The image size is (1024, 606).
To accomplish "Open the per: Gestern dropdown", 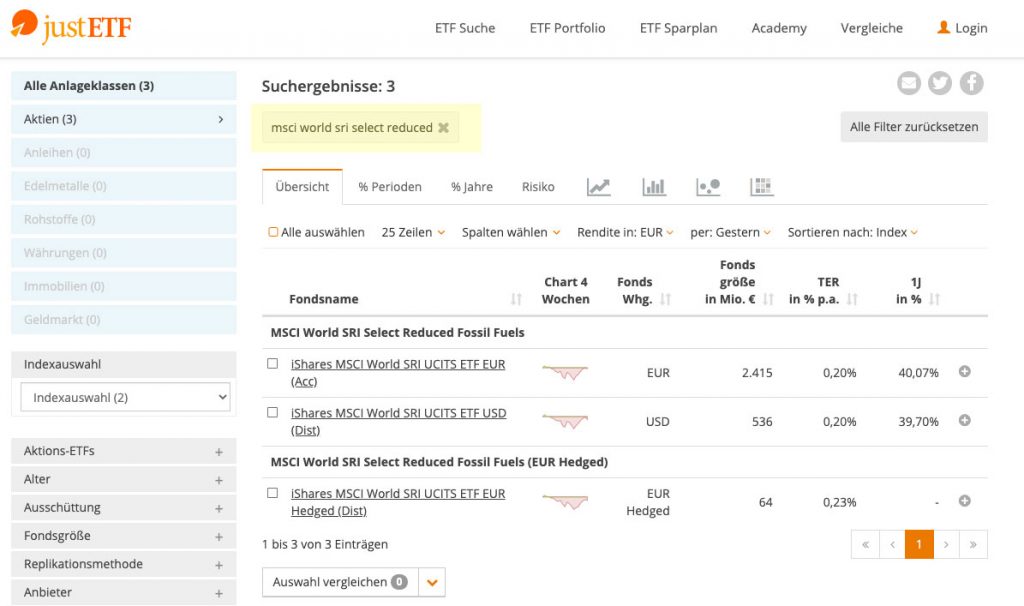I will pos(730,232).
